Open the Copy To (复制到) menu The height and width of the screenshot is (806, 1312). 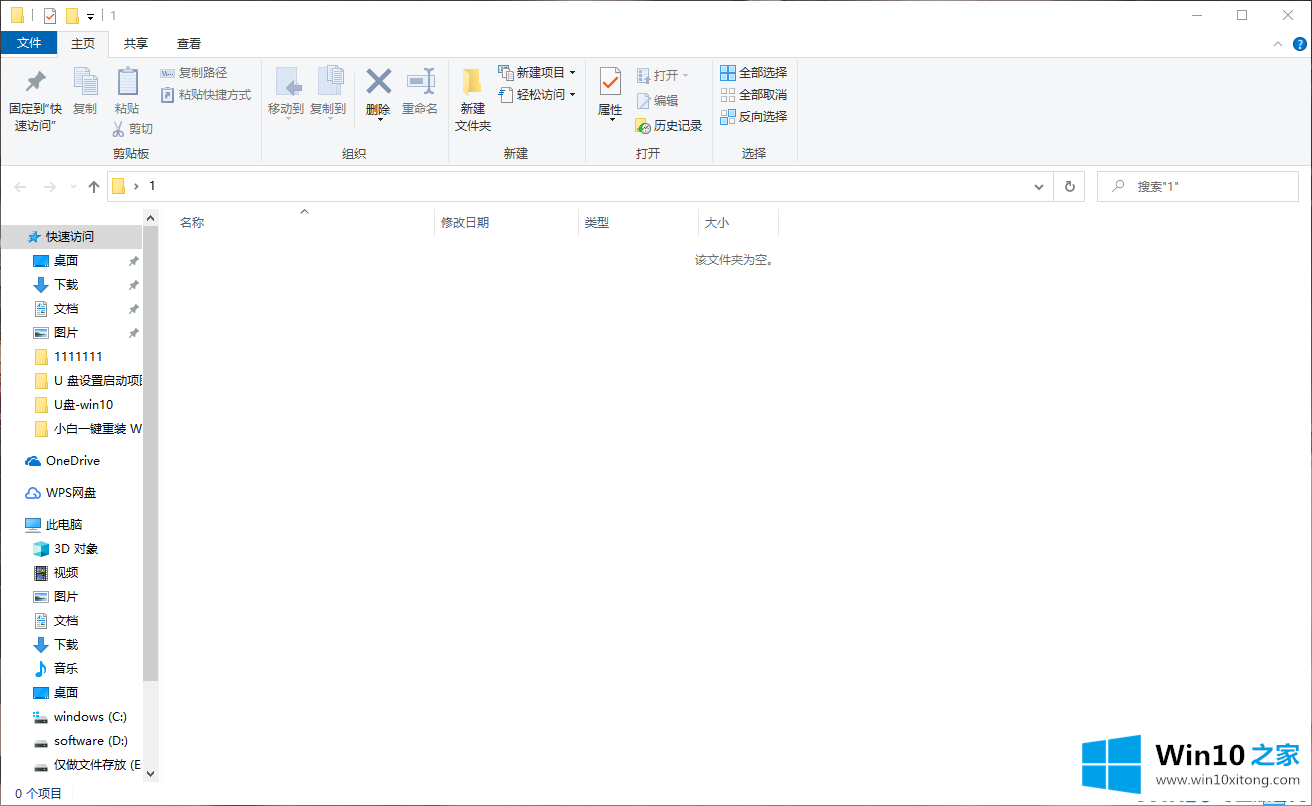pos(328,93)
